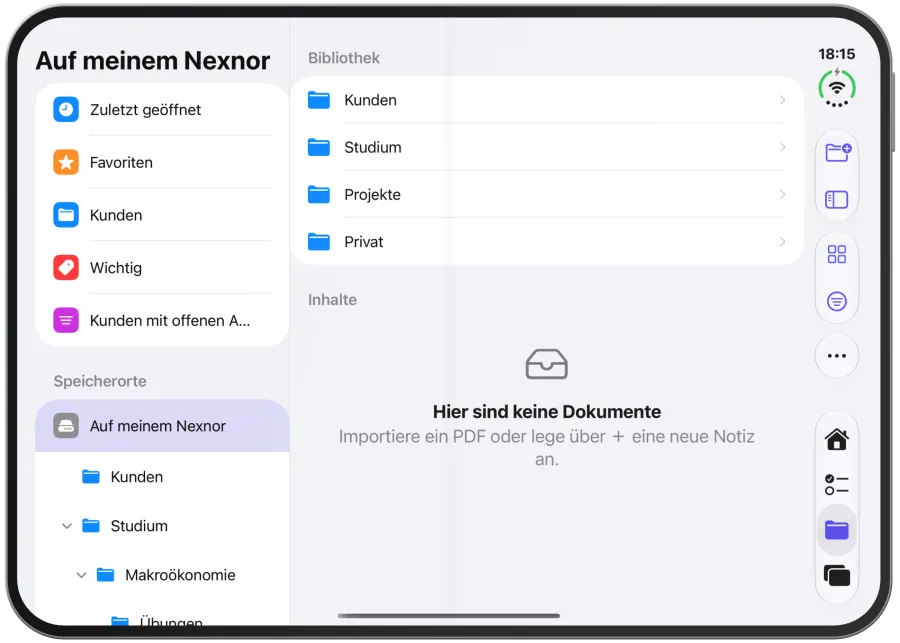Open Studium via its right chevron
Screen dimensions: 900x643
(782, 147)
